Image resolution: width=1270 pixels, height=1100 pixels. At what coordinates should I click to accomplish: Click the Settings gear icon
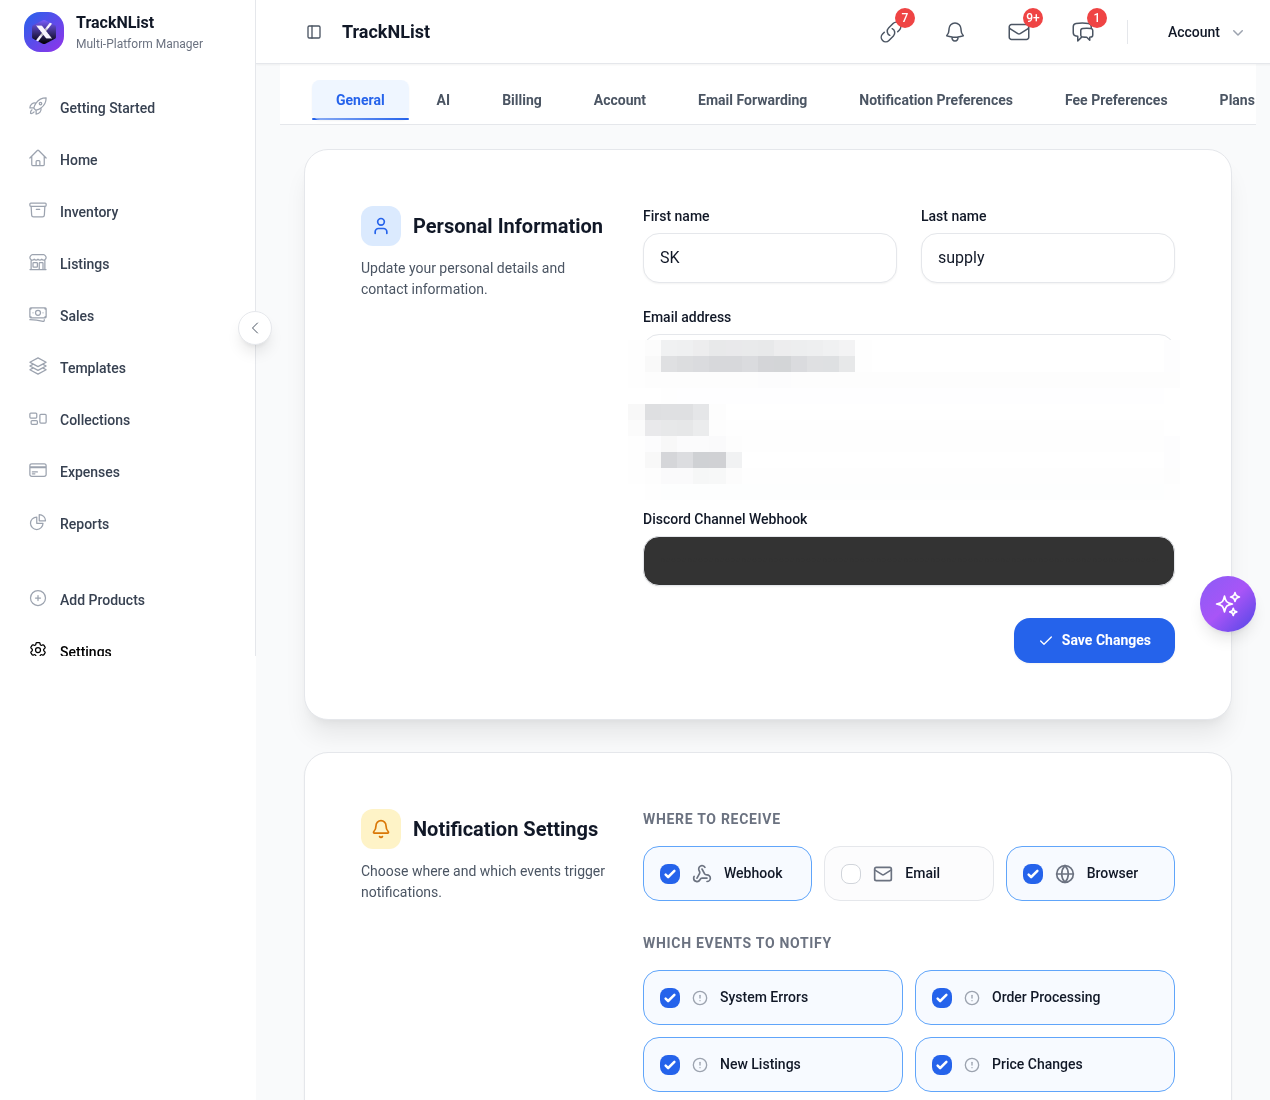coord(38,650)
